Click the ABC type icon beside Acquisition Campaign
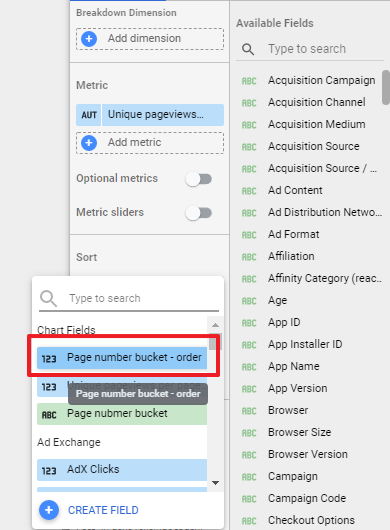Screen dimensions: 390x530 click(249, 81)
